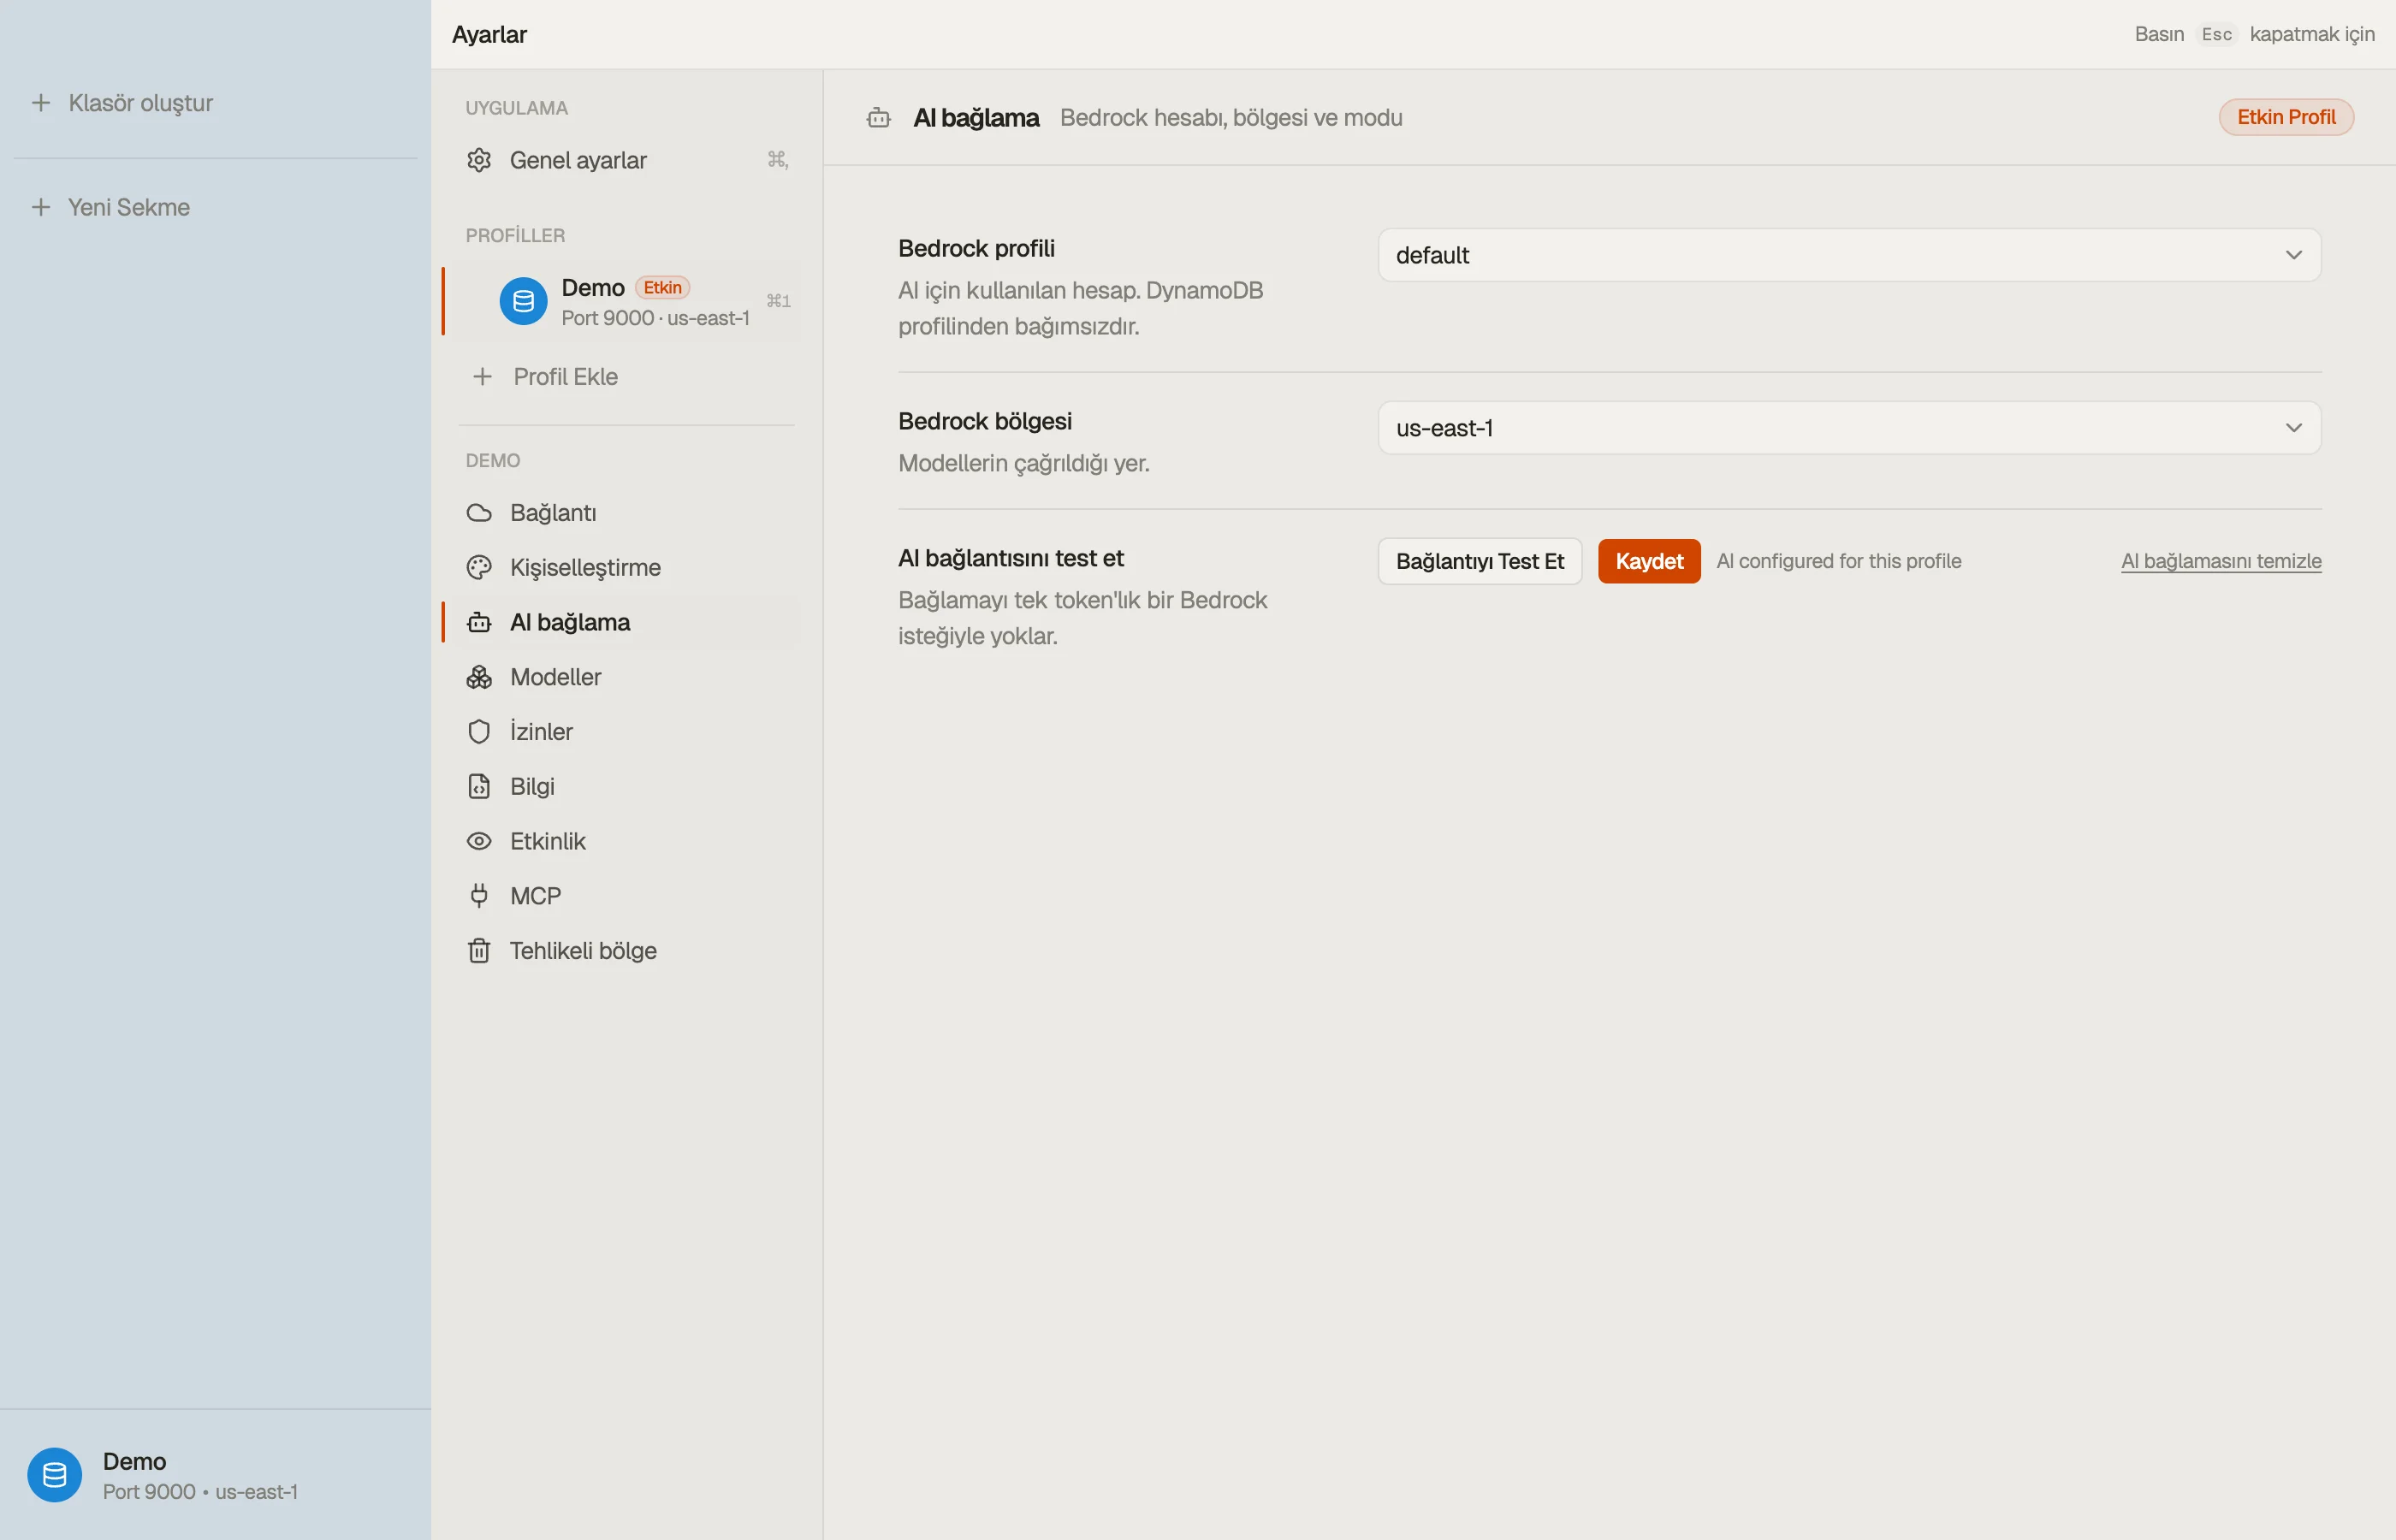Click the orange Kaydet button
The height and width of the screenshot is (1540, 2396).
(1649, 561)
